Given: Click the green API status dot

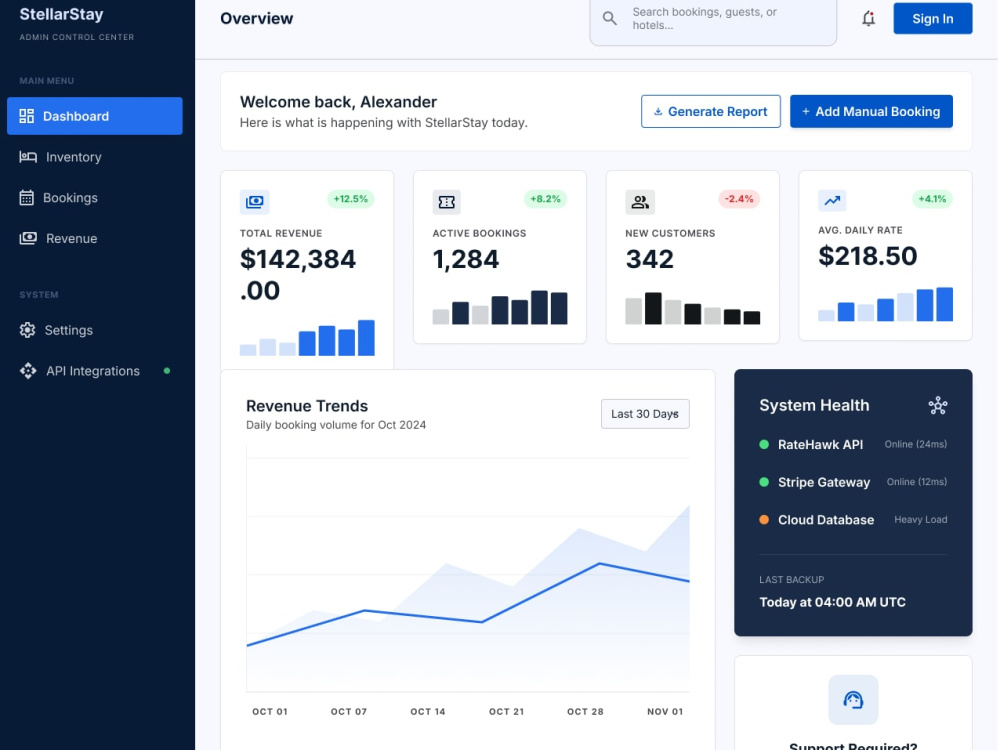Looking at the screenshot, I should (x=167, y=371).
